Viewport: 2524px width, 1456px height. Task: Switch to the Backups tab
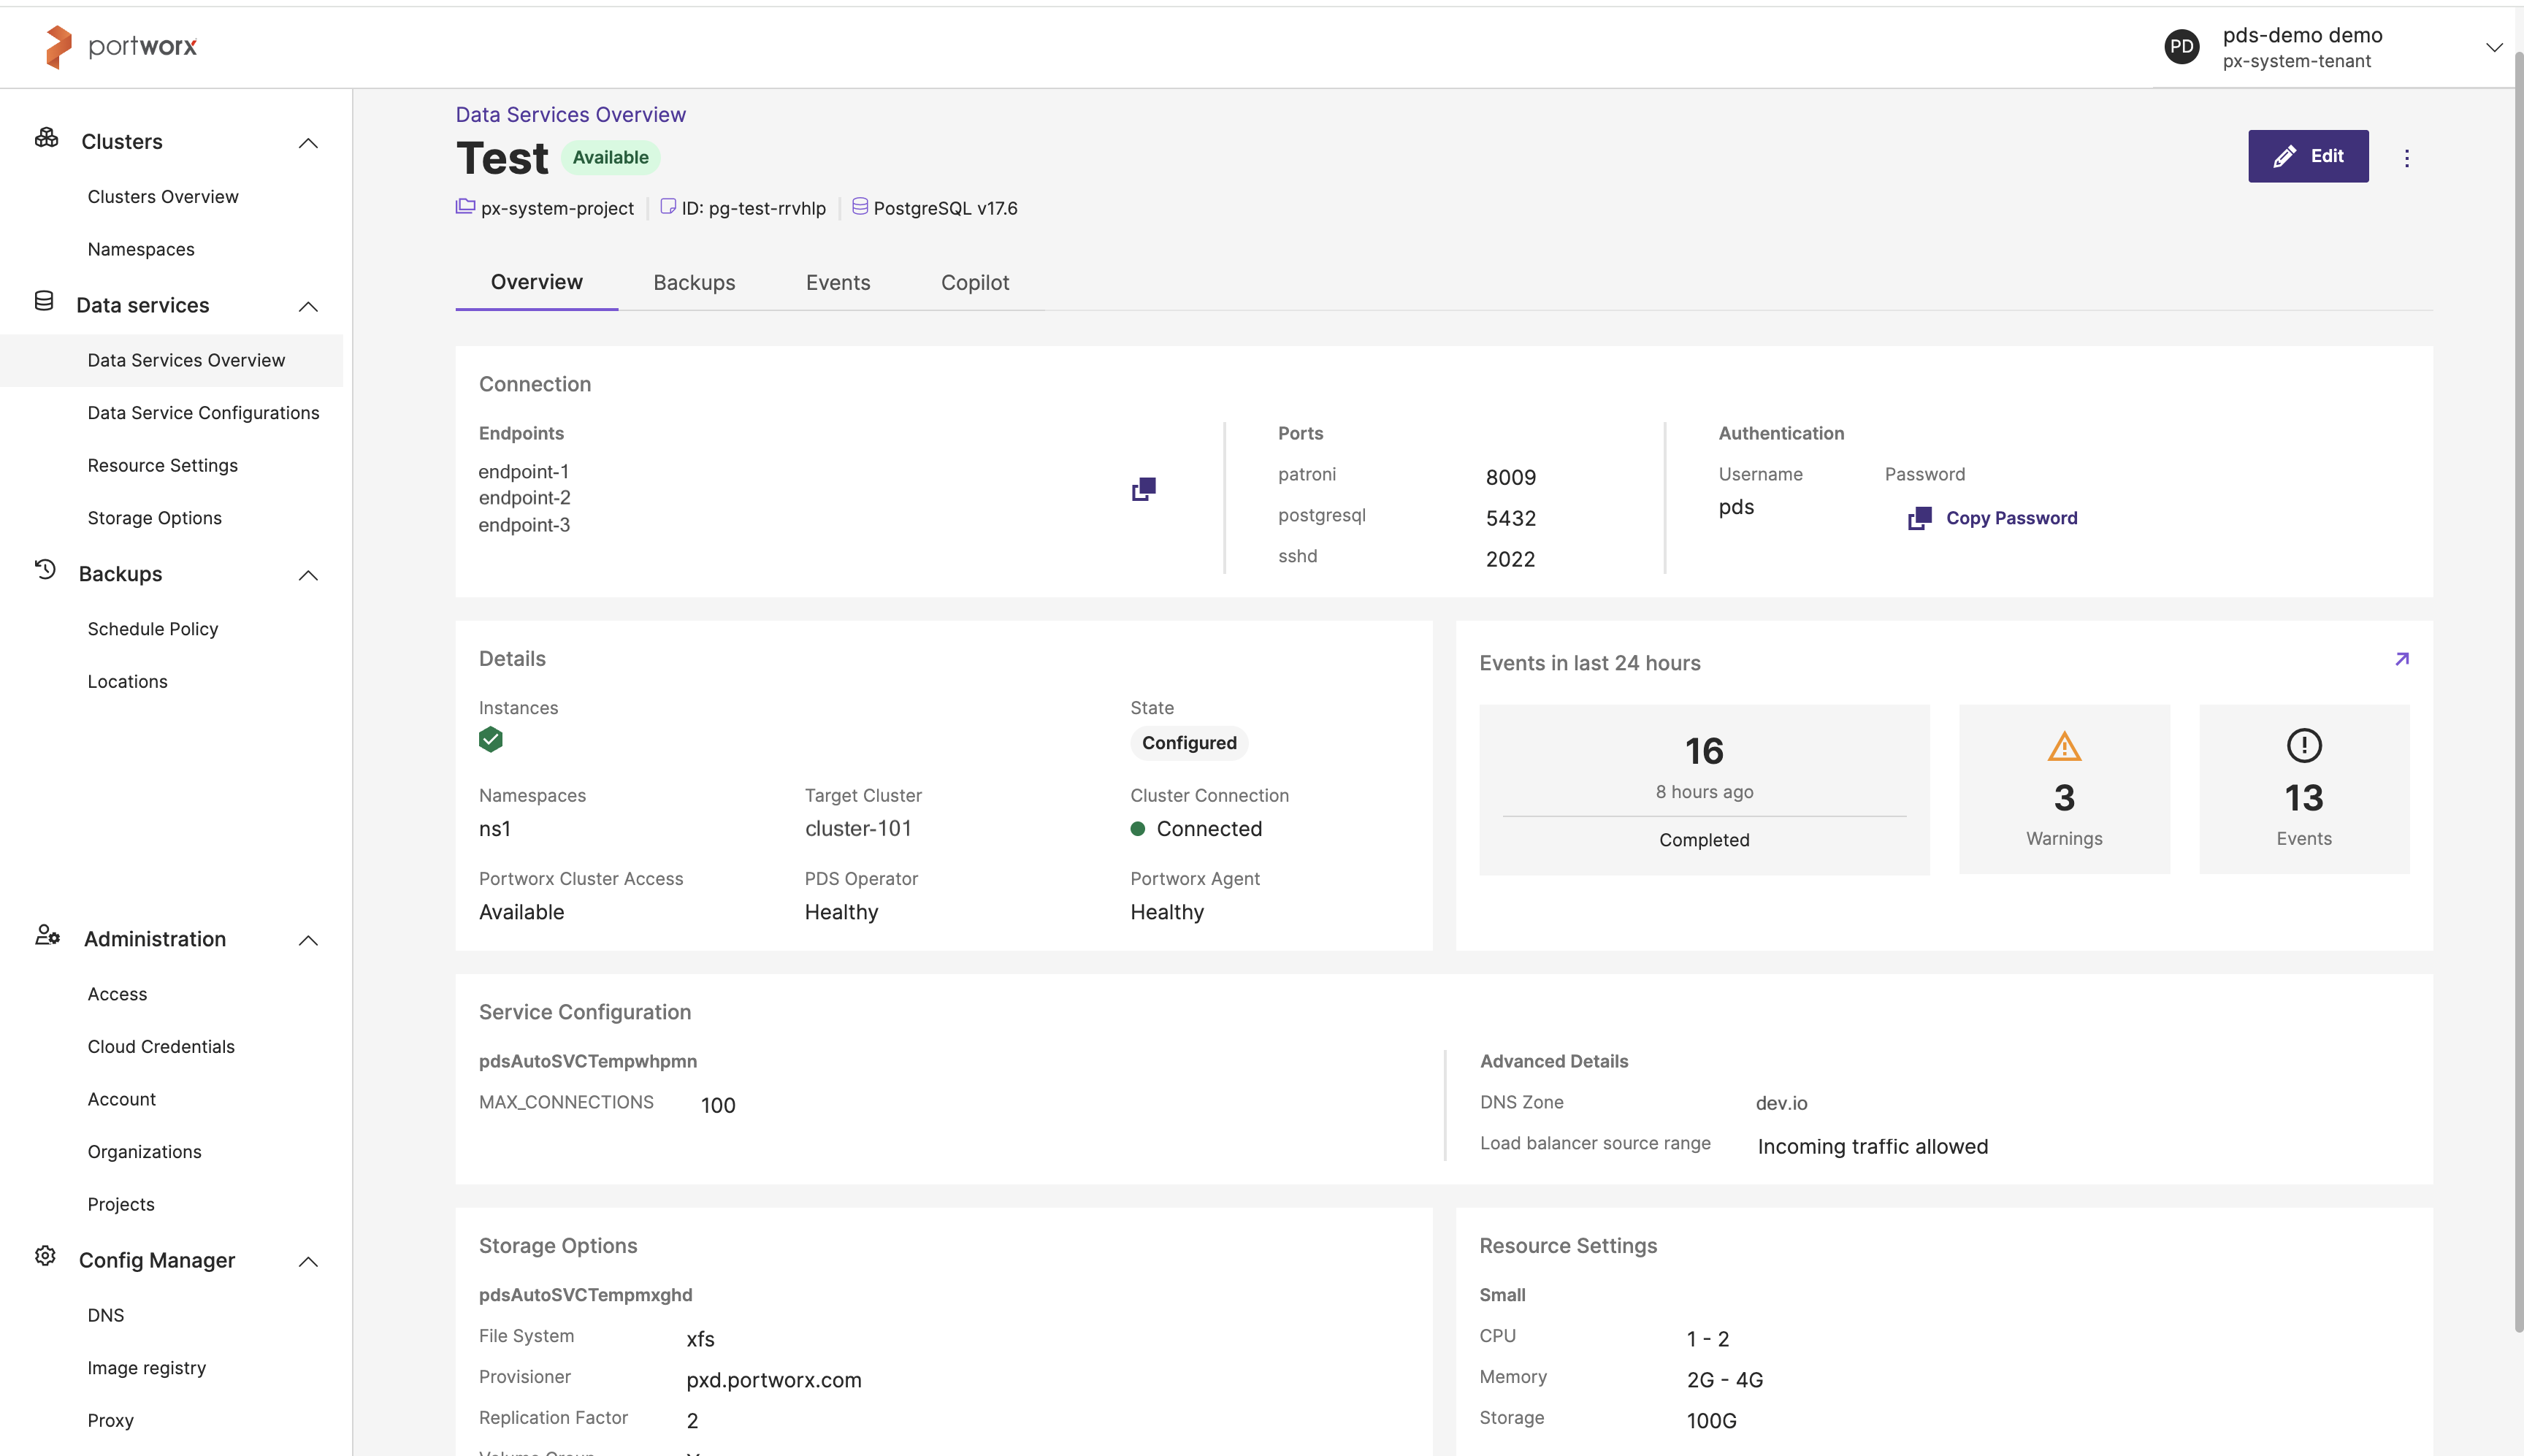(693, 283)
